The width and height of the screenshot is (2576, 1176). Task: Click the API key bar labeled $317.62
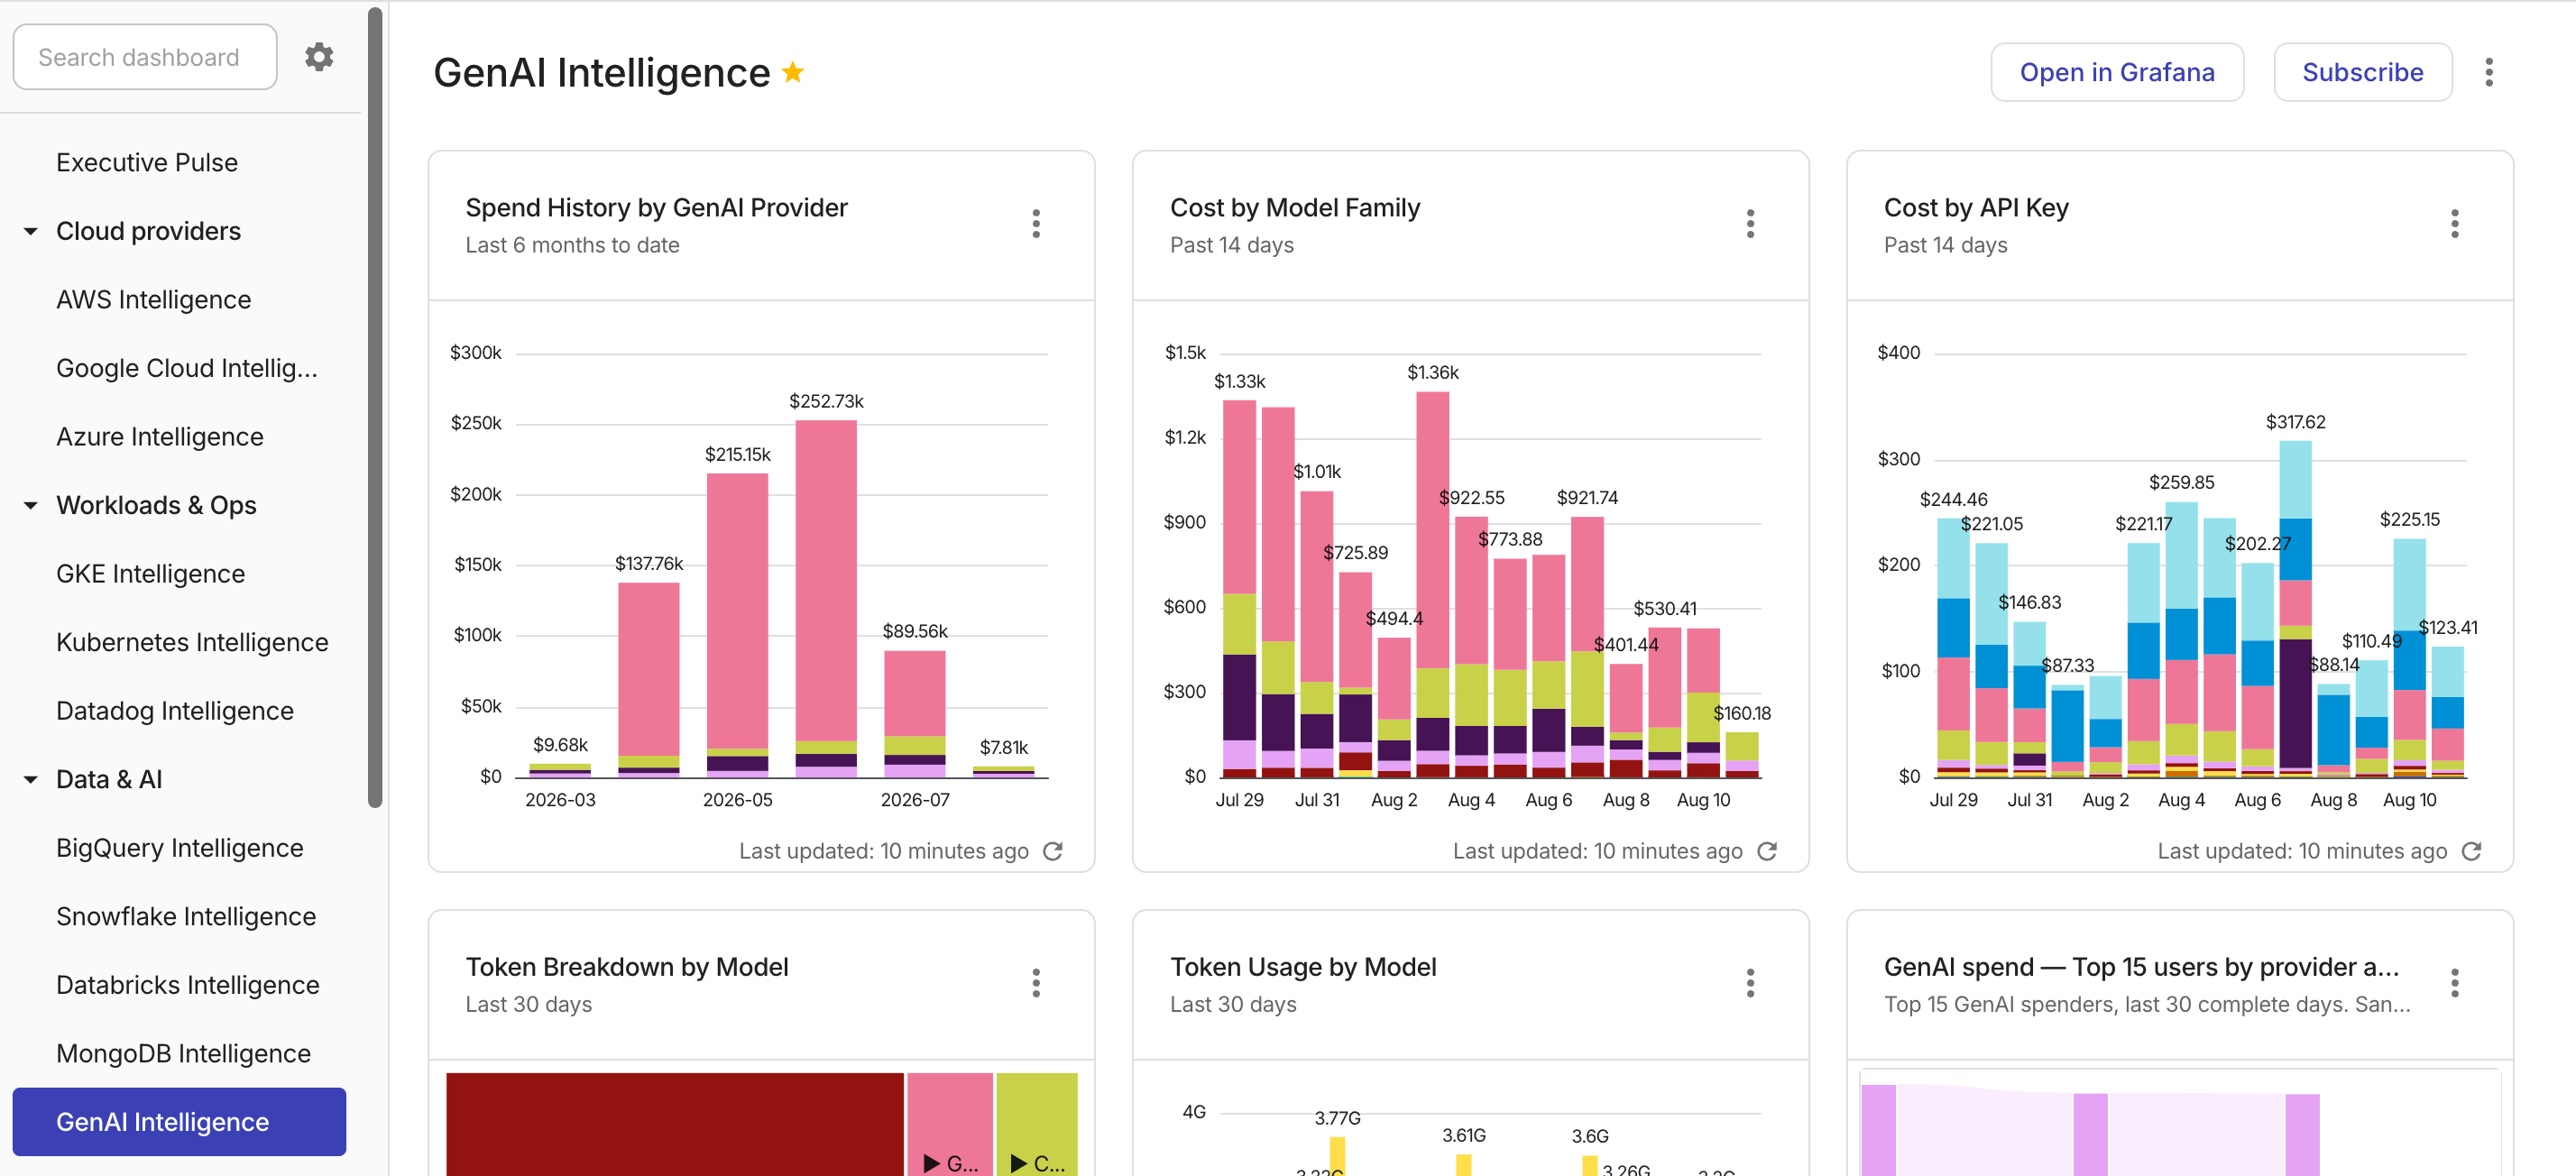[2295, 609]
